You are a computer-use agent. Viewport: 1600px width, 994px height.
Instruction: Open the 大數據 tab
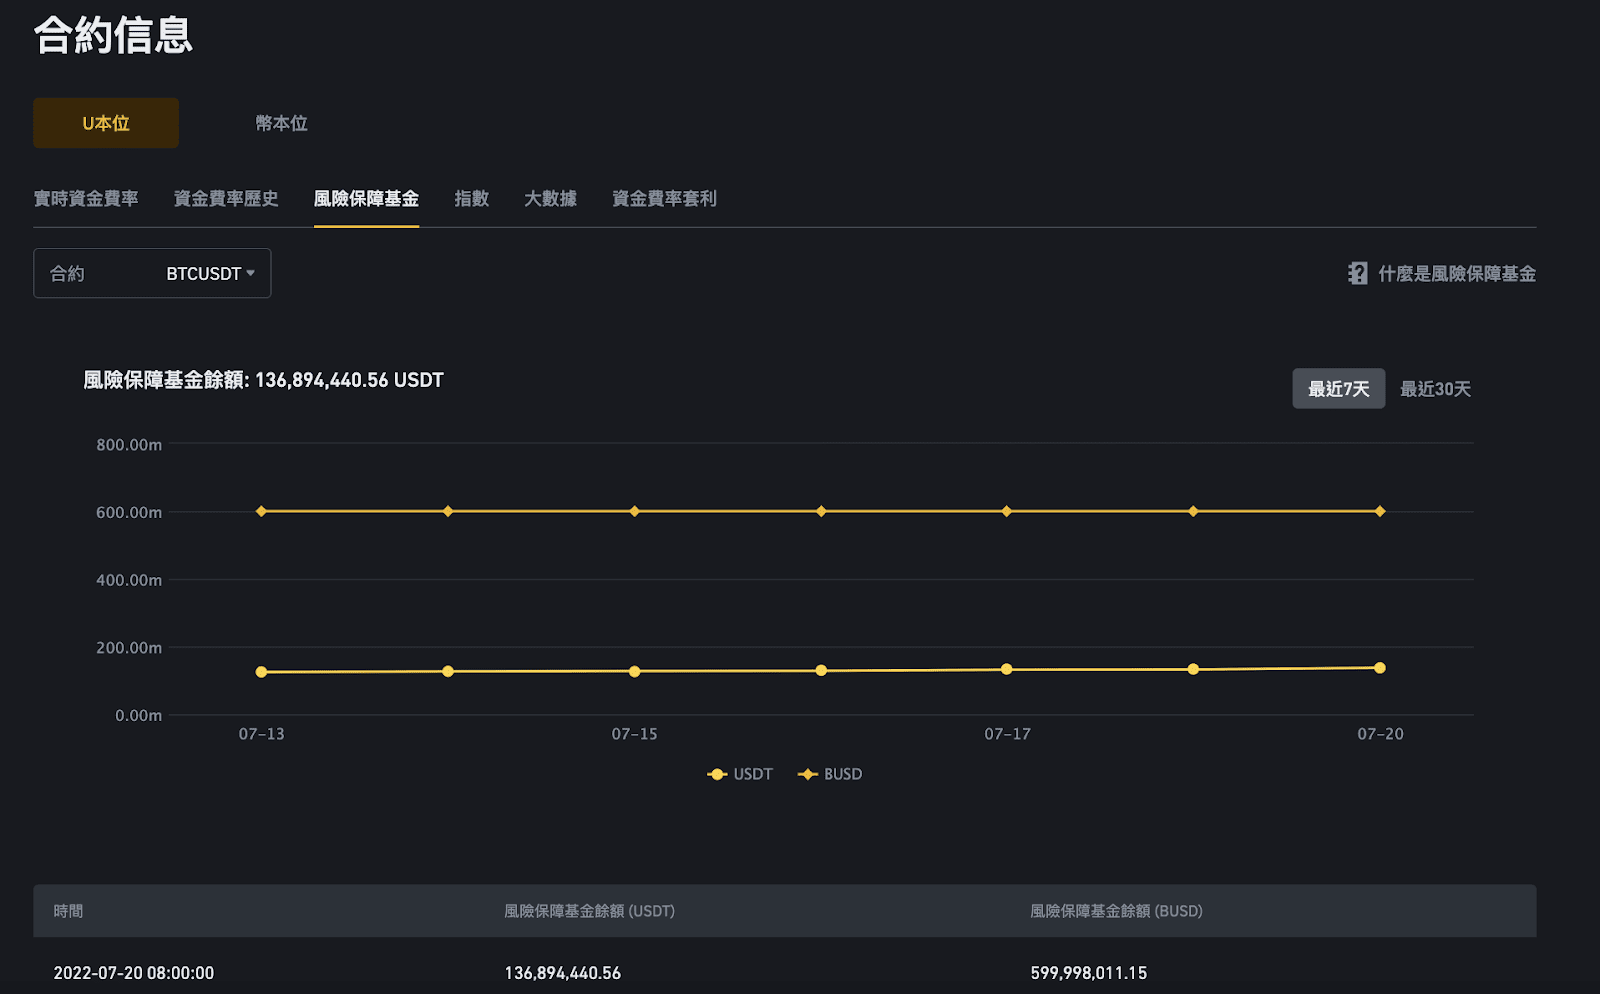click(x=550, y=199)
